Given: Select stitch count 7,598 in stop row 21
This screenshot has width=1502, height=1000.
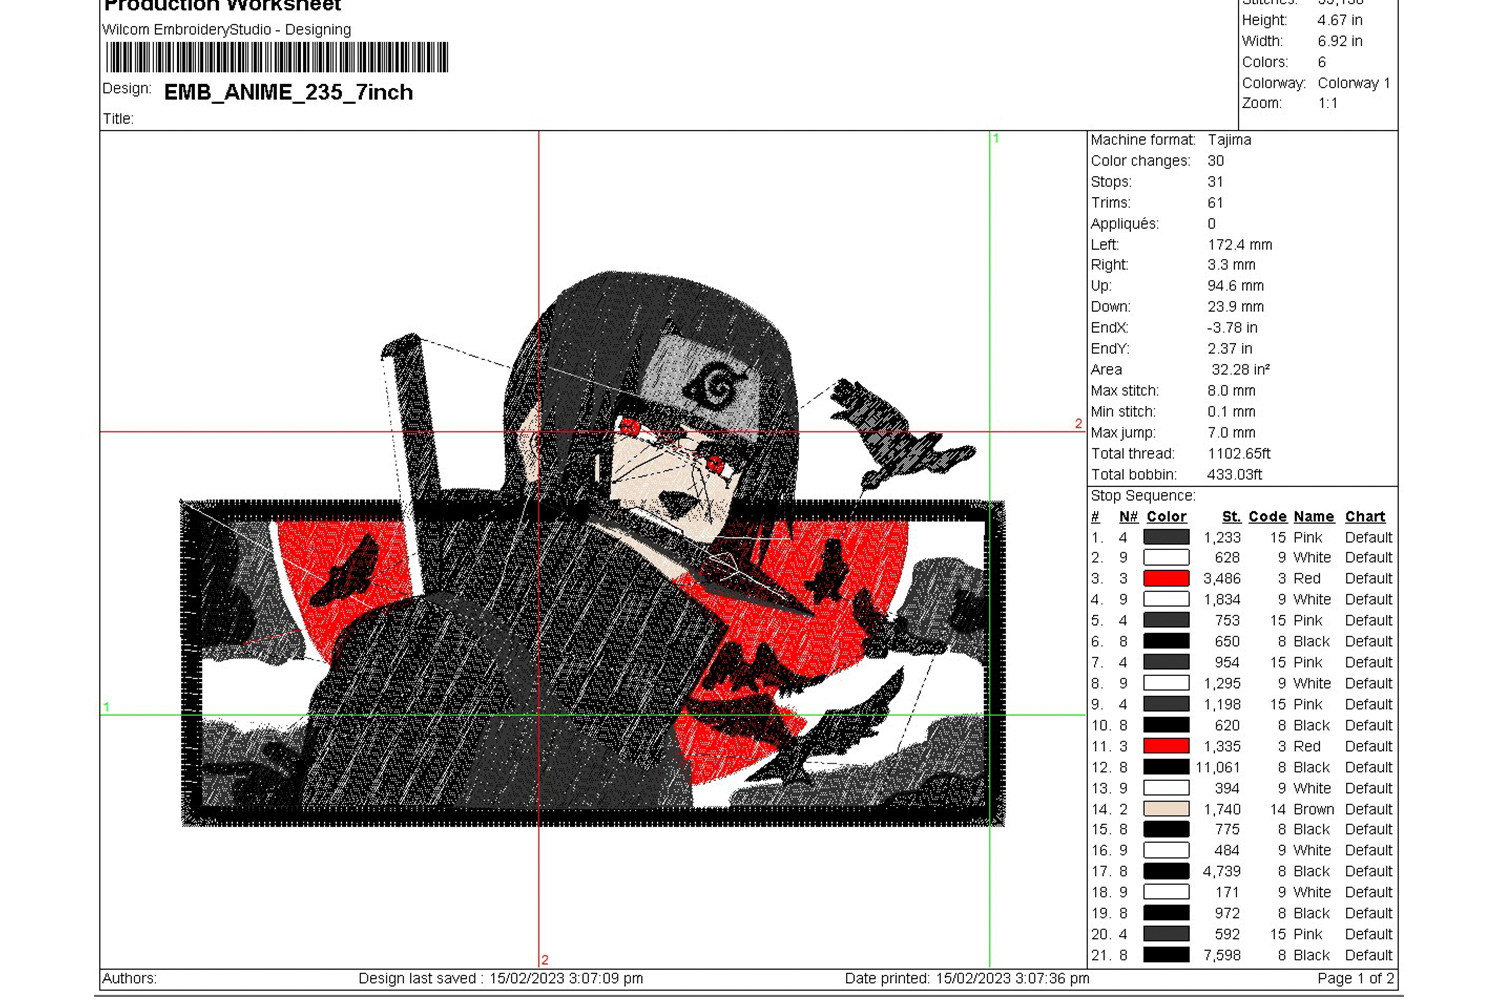Looking at the screenshot, I should (1222, 955).
